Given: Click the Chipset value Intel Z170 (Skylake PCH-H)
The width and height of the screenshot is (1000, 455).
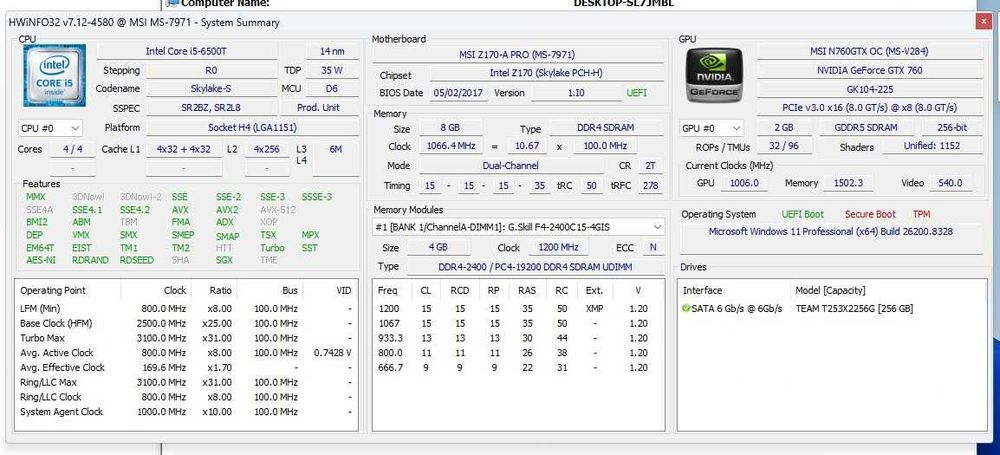Looking at the screenshot, I should (x=546, y=73).
